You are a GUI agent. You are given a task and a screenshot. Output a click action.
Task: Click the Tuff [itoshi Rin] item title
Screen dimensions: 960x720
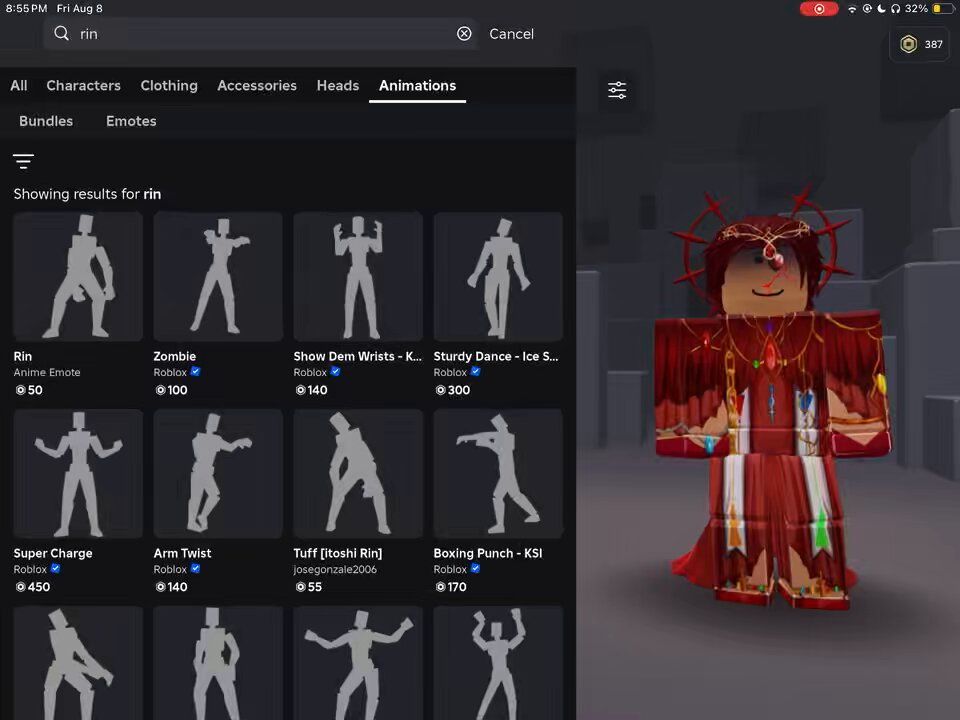pyautogui.click(x=337, y=553)
